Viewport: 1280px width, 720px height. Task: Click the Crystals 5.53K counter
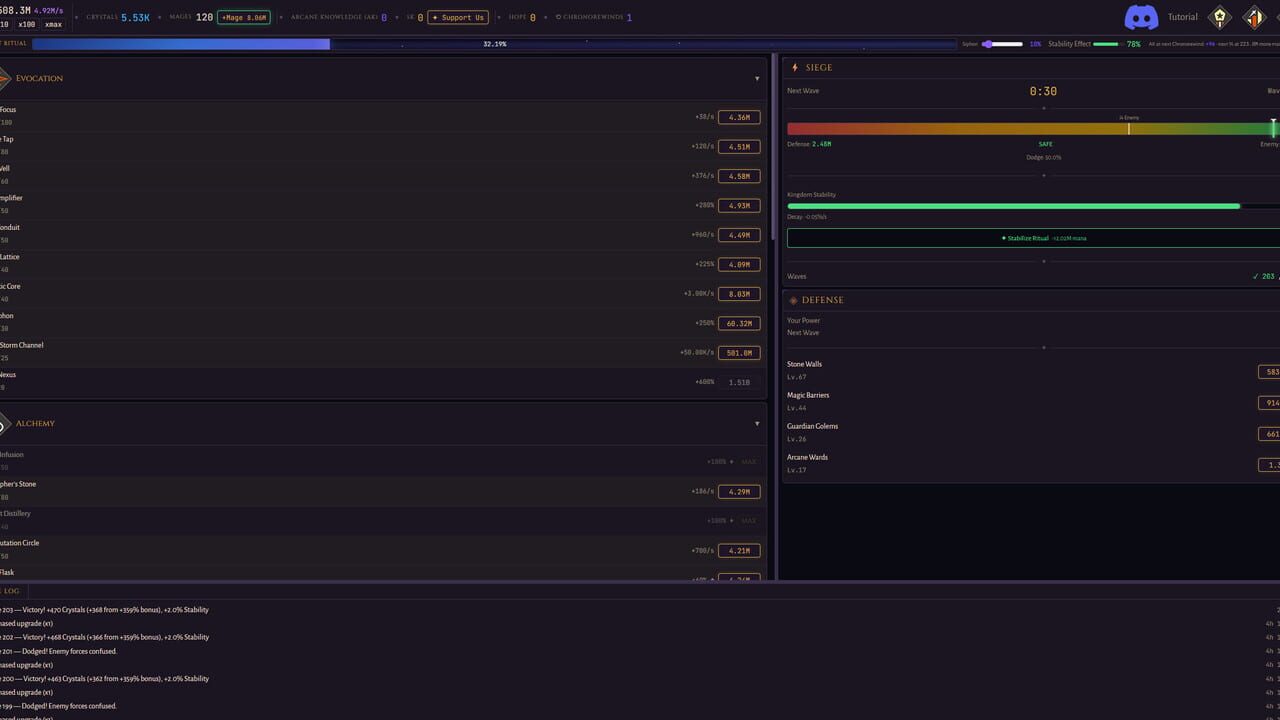(x=118, y=17)
